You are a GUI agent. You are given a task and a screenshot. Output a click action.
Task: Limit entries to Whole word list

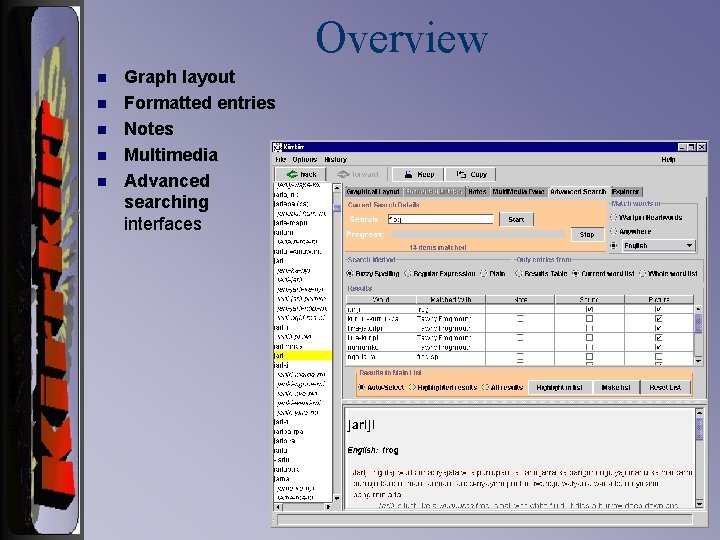click(642, 274)
